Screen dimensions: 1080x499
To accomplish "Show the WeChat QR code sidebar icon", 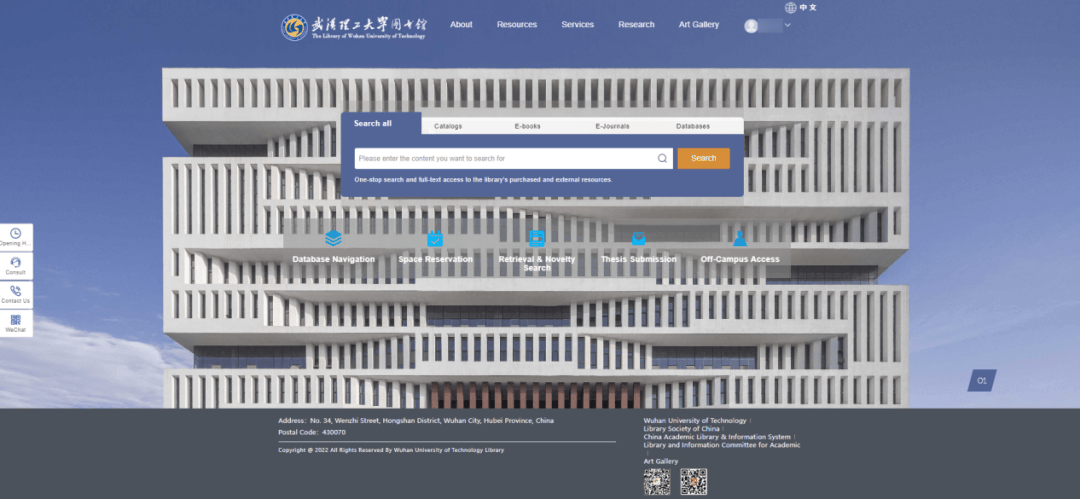I will [16, 320].
